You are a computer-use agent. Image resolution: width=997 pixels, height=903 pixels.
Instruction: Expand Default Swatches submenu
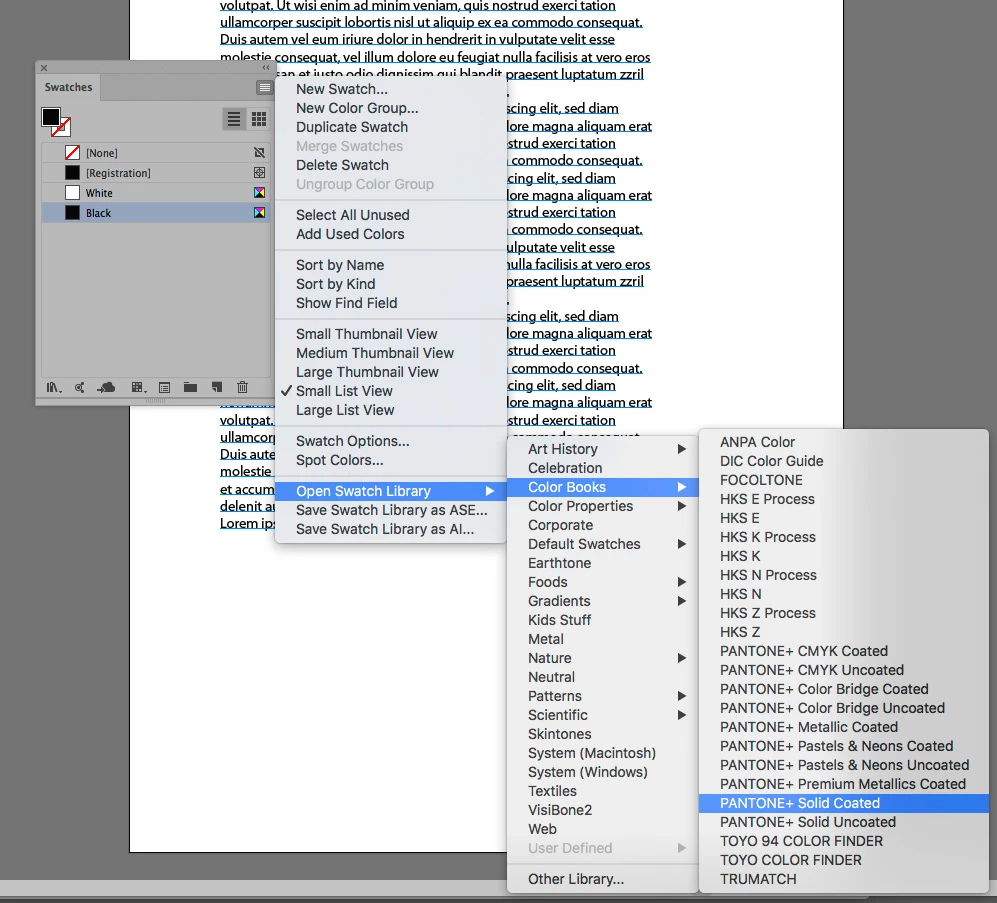point(602,544)
